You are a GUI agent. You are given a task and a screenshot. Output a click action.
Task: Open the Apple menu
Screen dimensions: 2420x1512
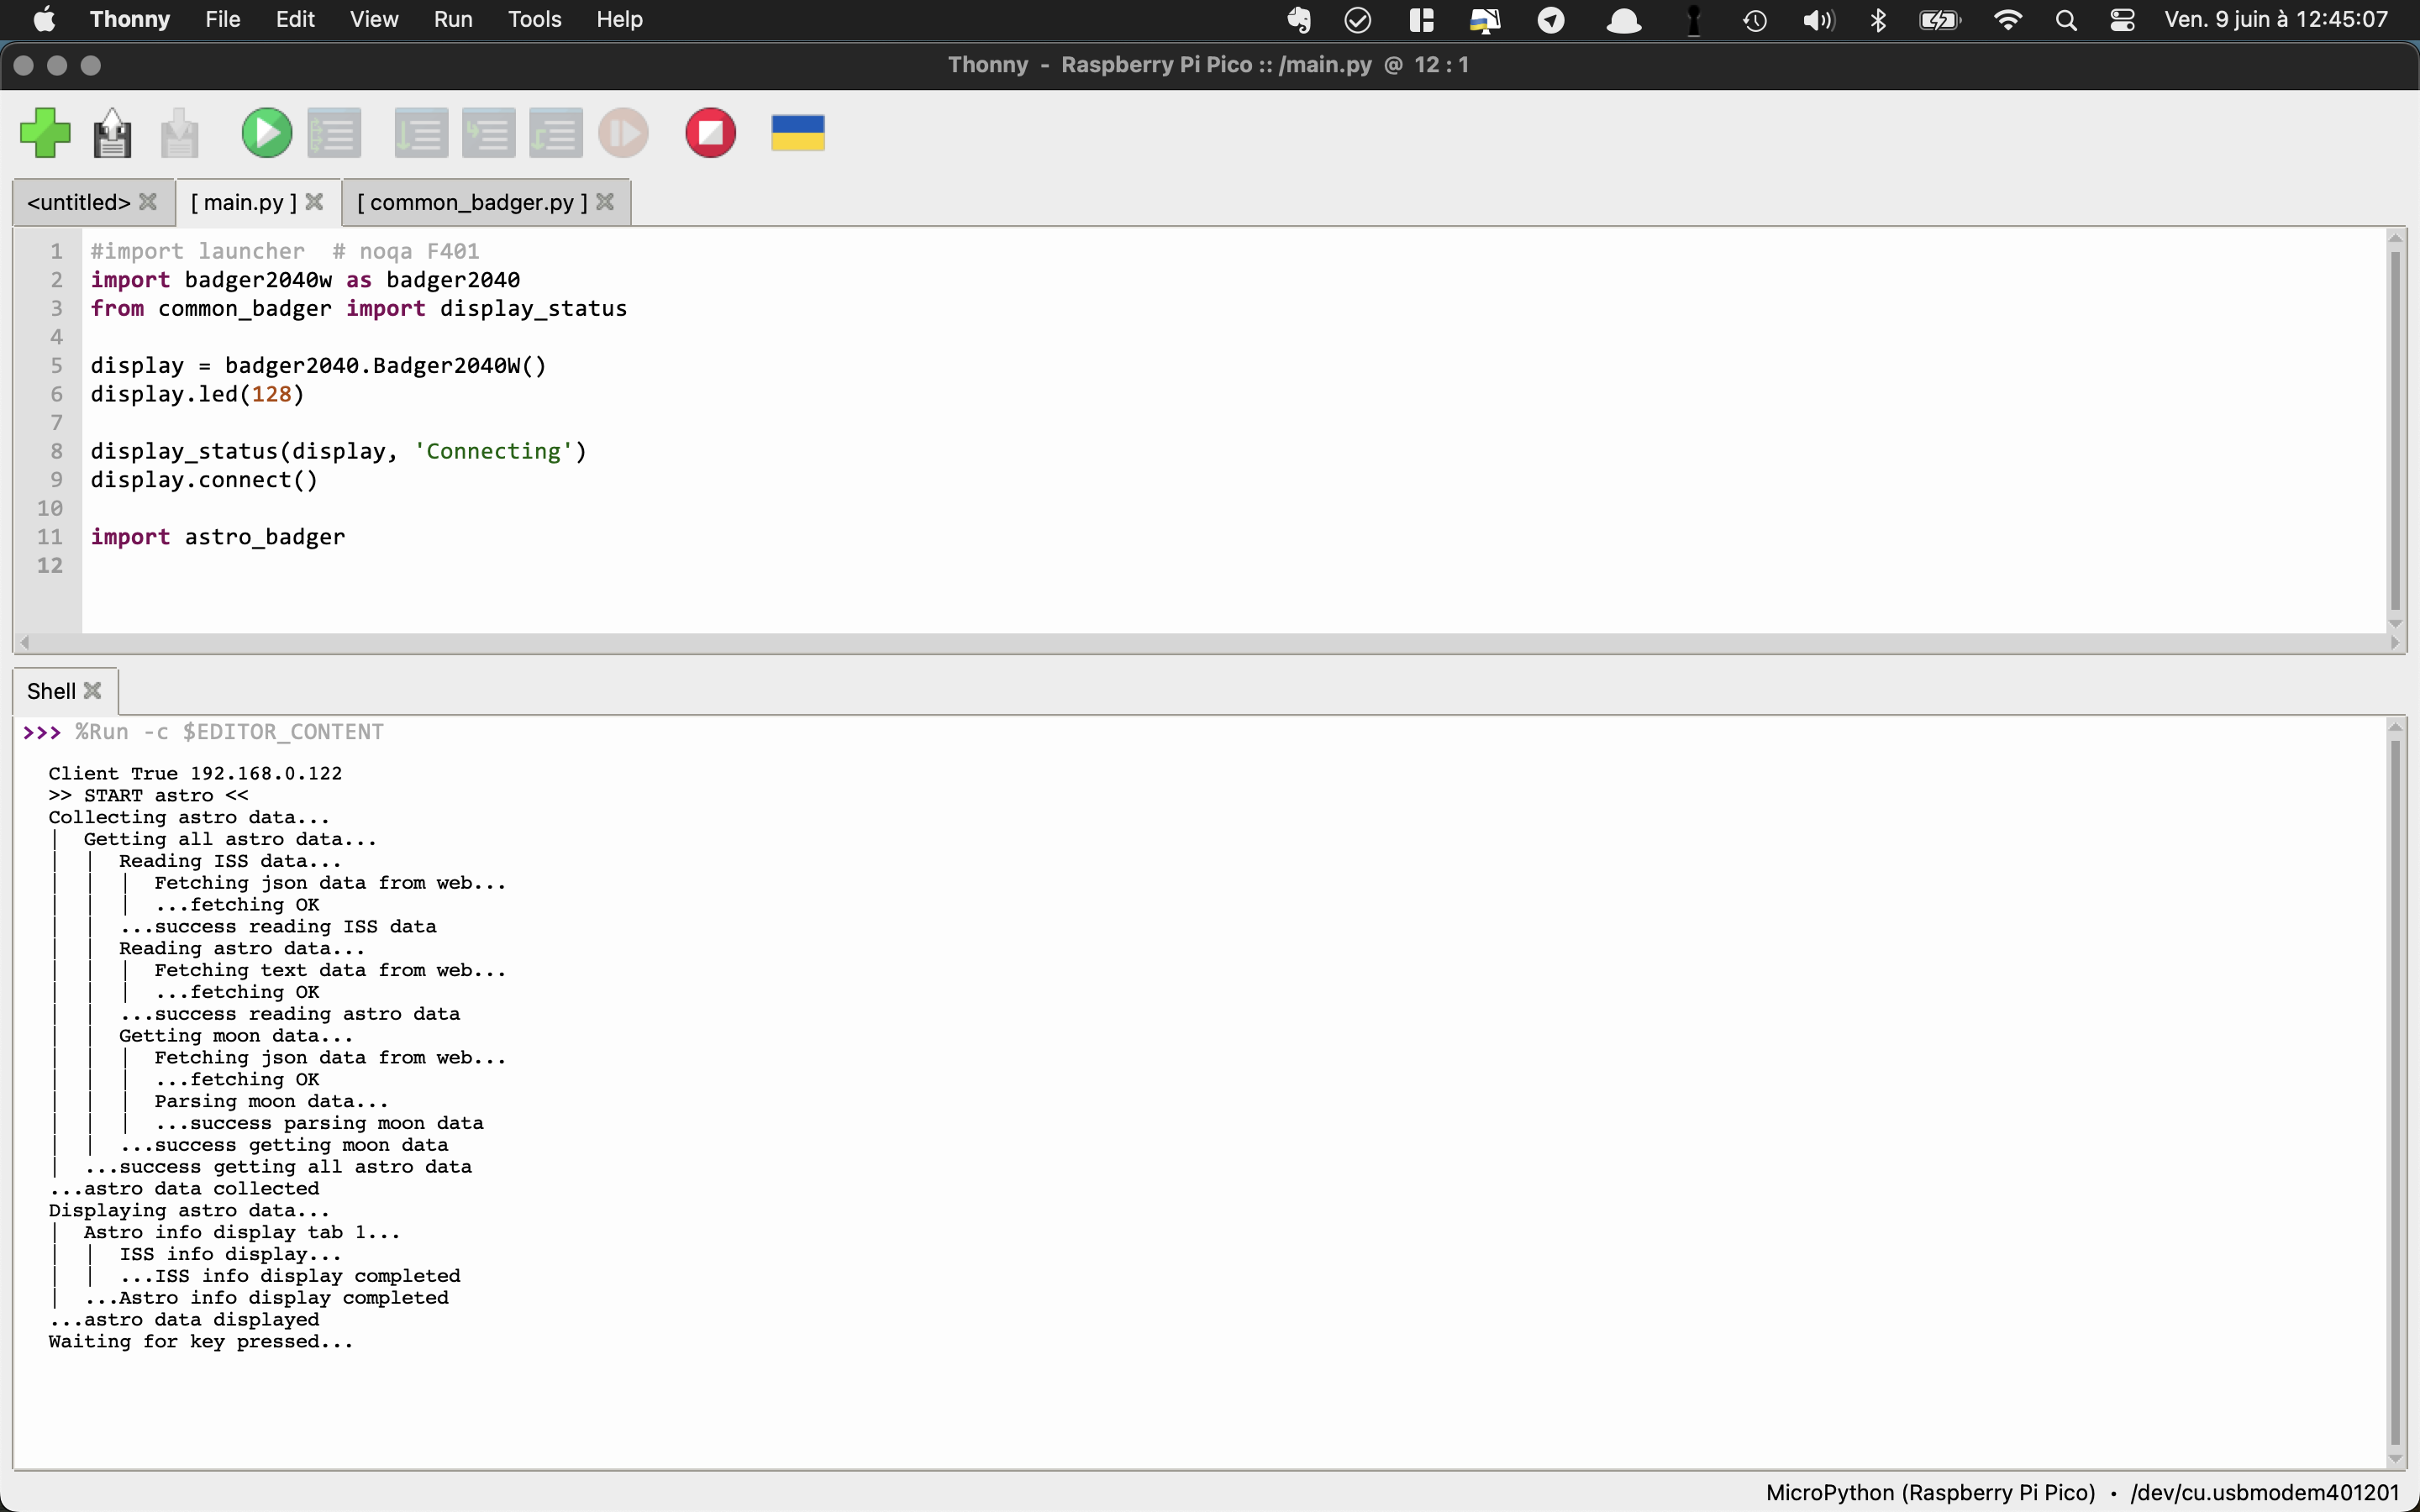(44, 19)
